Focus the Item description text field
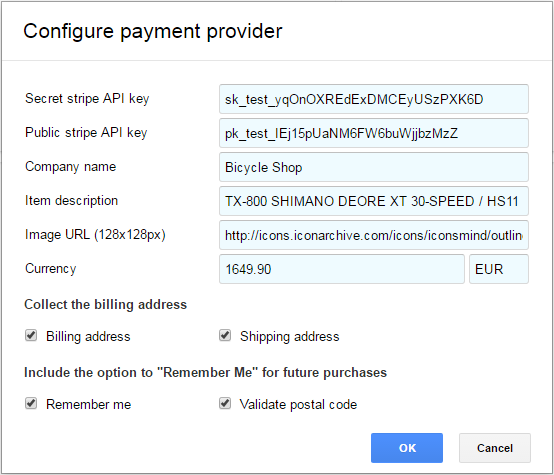 [x=374, y=201]
